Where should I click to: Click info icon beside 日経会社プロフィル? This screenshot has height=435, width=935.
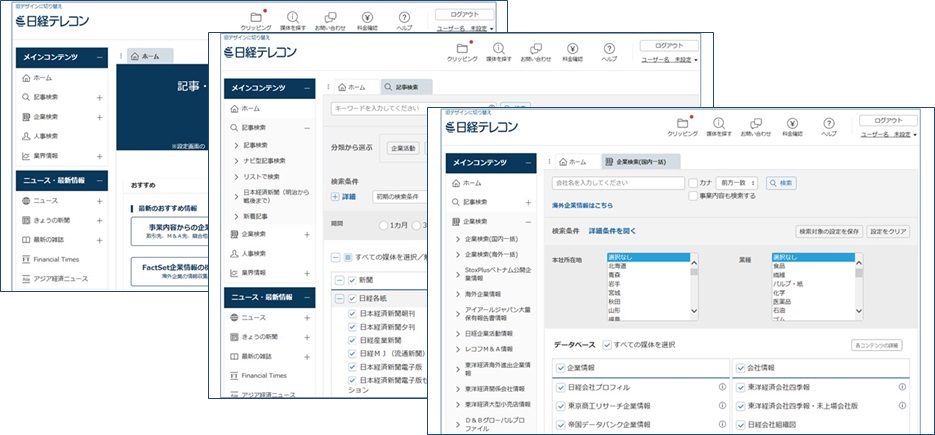click(x=722, y=387)
